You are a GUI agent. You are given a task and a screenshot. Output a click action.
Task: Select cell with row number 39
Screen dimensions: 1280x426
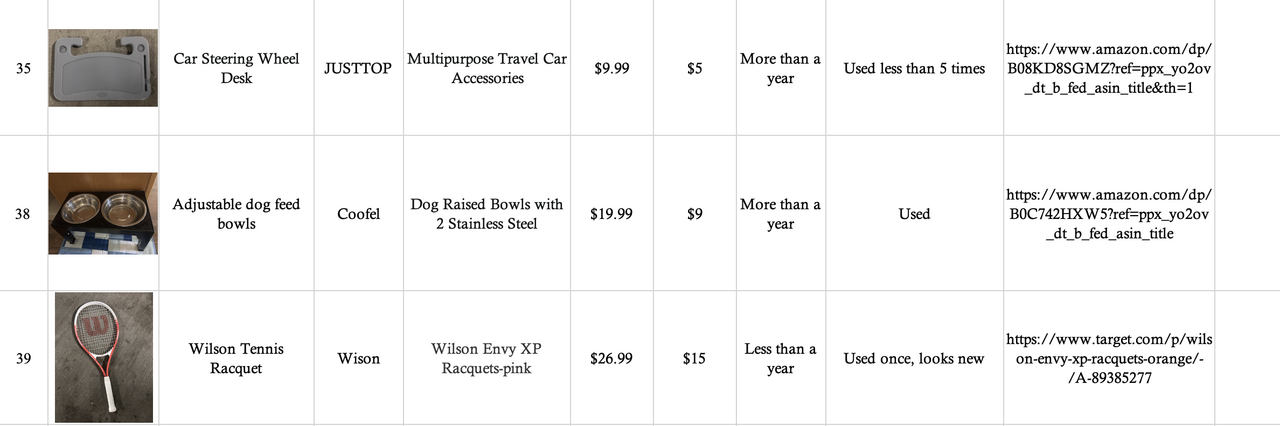(x=23, y=359)
